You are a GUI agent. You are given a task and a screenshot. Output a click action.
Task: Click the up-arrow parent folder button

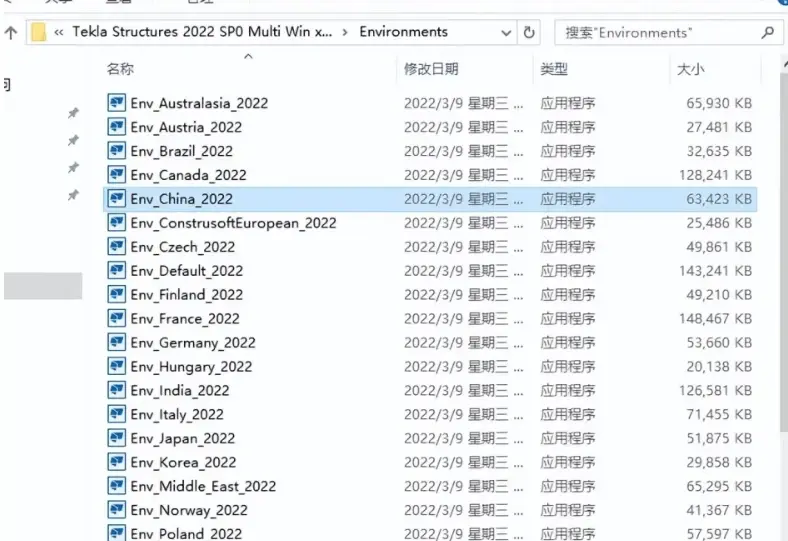pos(11,33)
